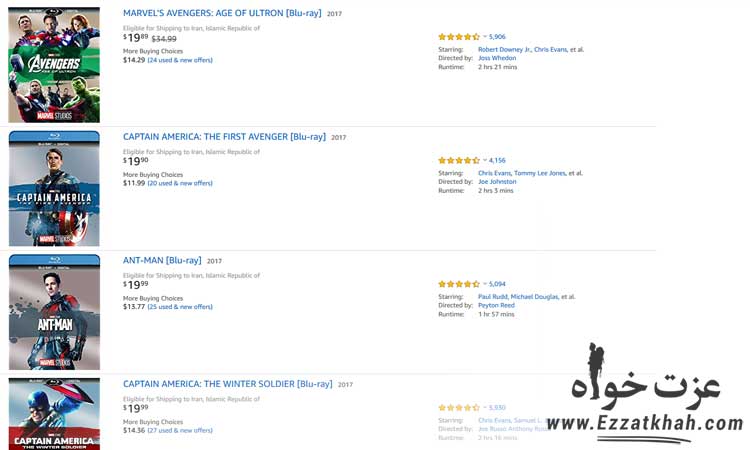Open the 24 used & new offers link
Viewport: 750px width, 450px height.
click(x=180, y=60)
